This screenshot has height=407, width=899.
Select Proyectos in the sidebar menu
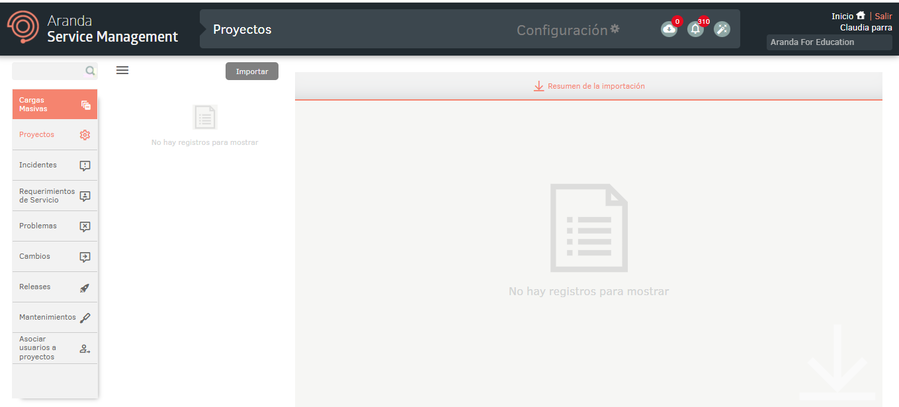(37, 134)
